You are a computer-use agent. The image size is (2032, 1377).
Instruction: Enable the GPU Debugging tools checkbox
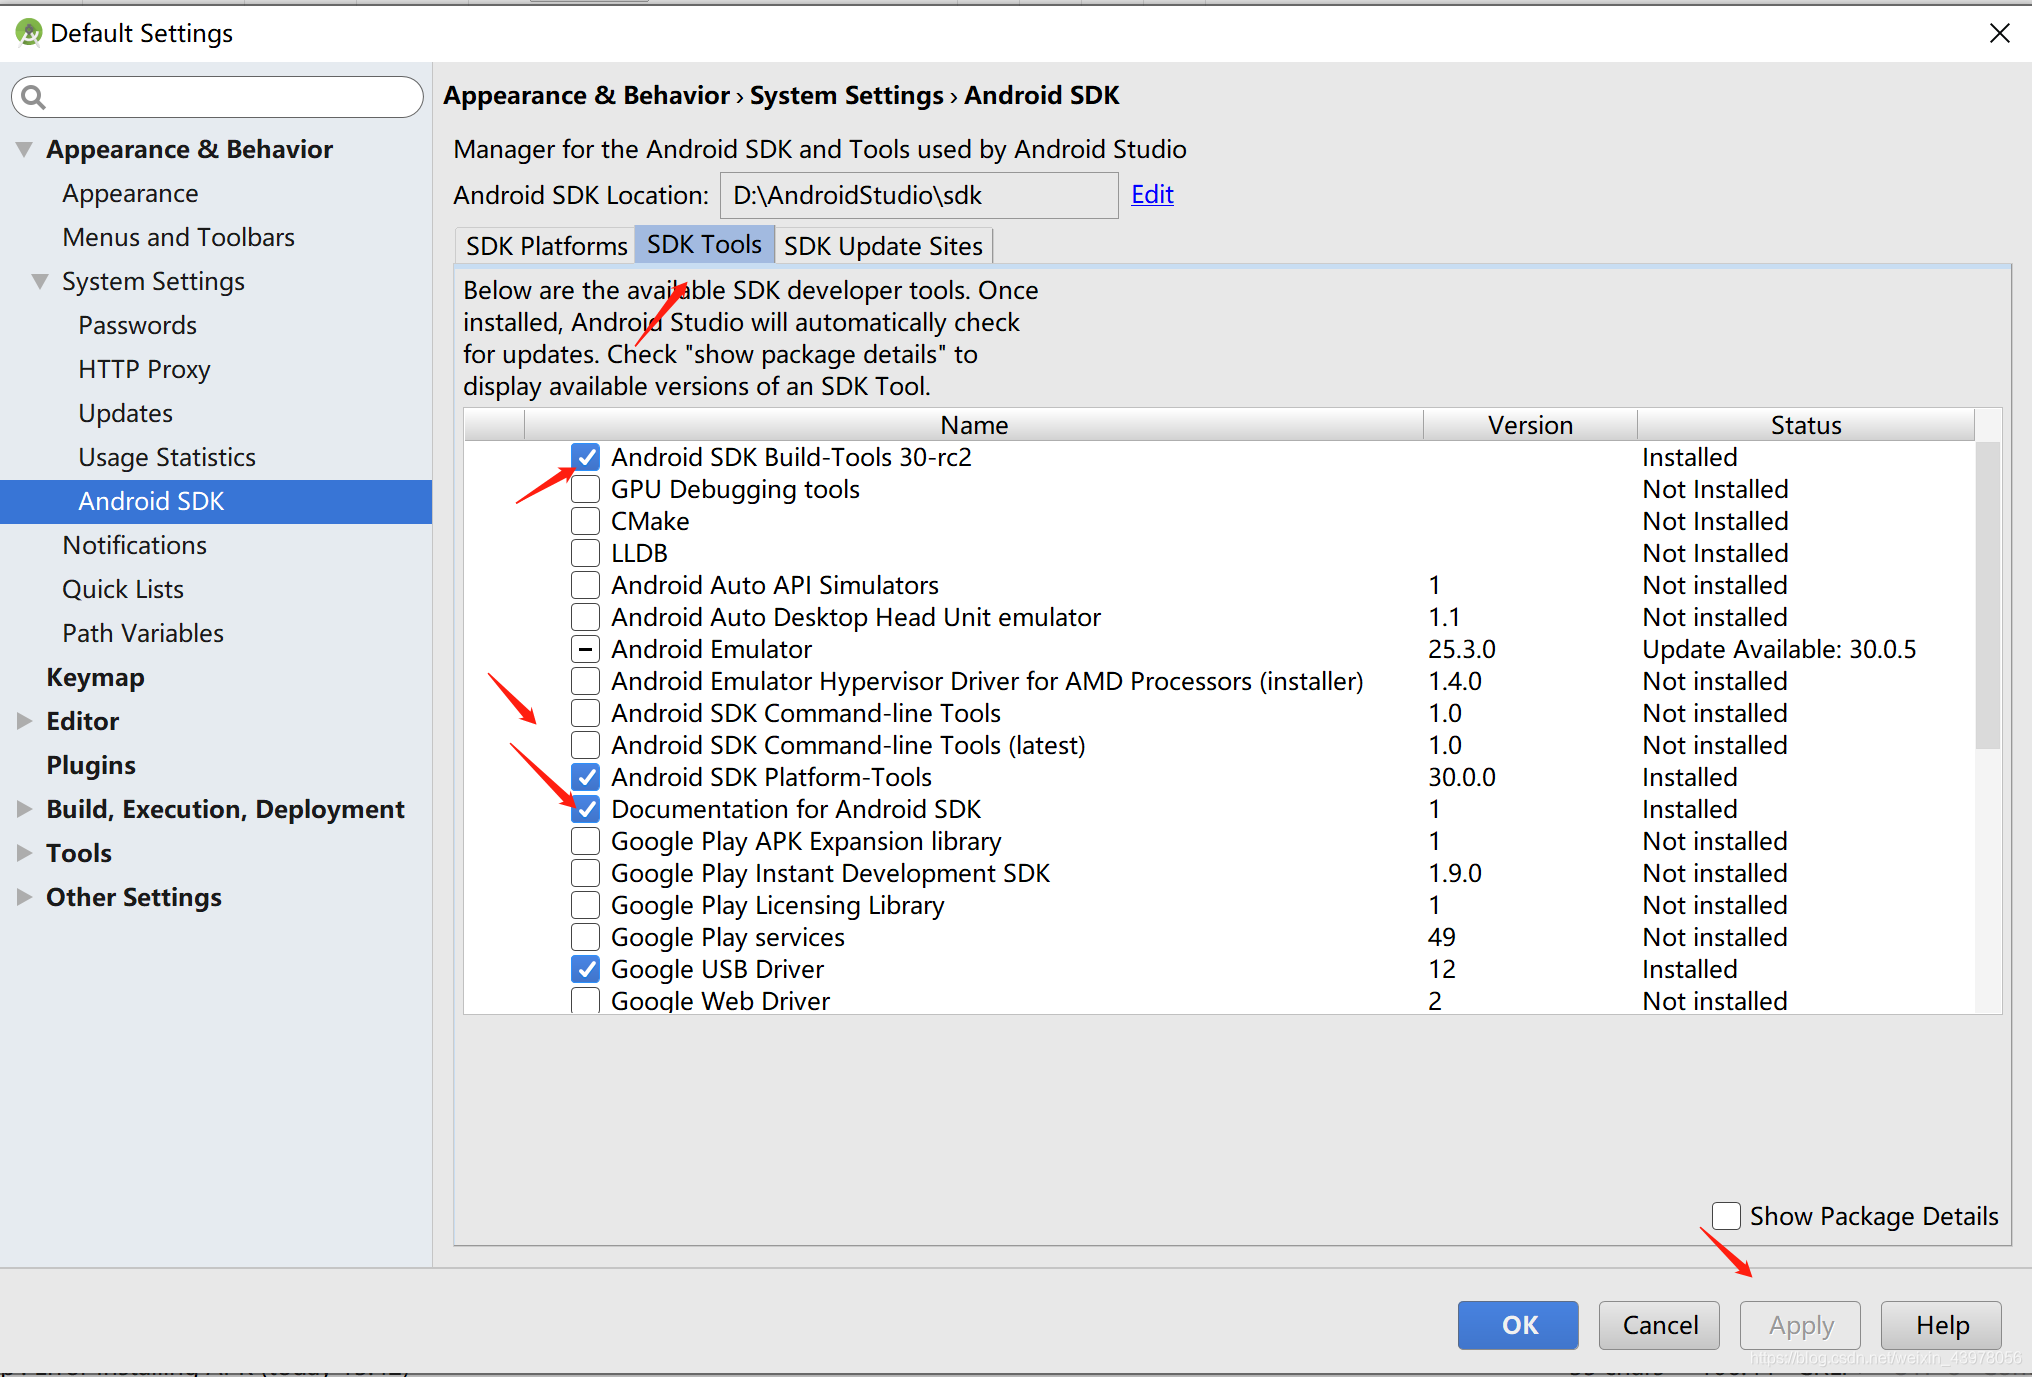(585, 488)
